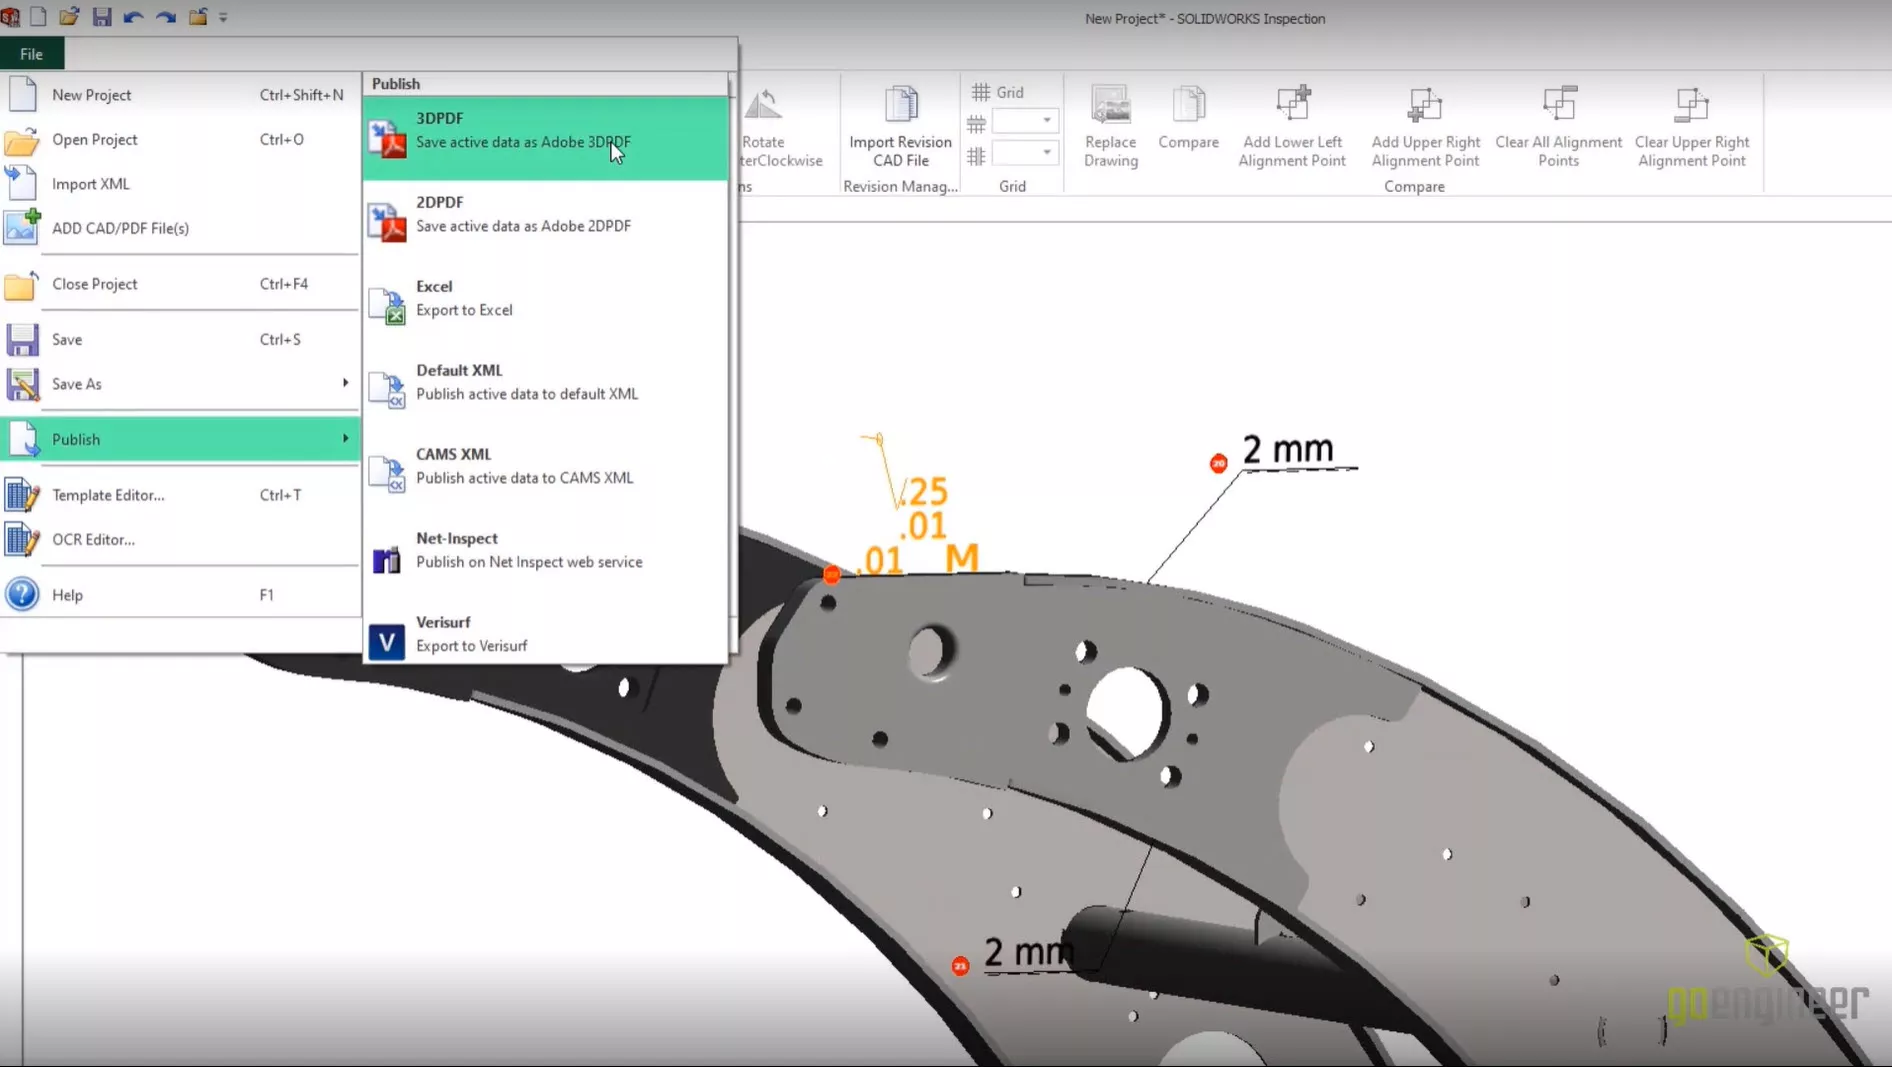Choose Open Project from the File menu
This screenshot has width=1892, height=1067.
click(180, 139)
